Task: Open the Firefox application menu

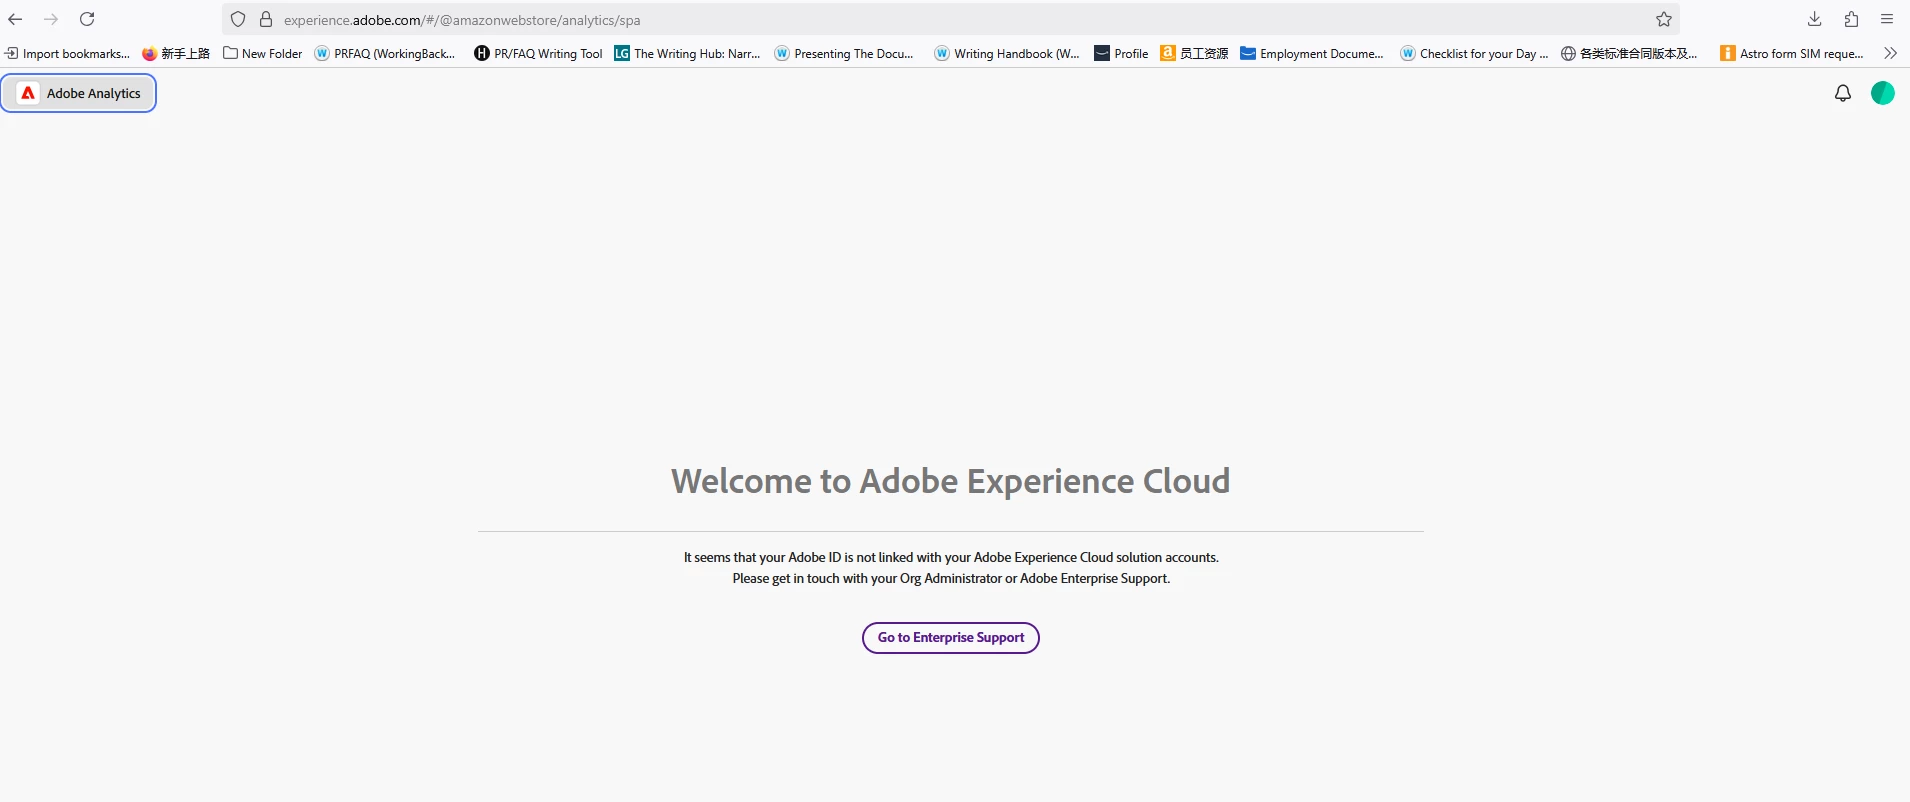Action: pos(1887,19)
